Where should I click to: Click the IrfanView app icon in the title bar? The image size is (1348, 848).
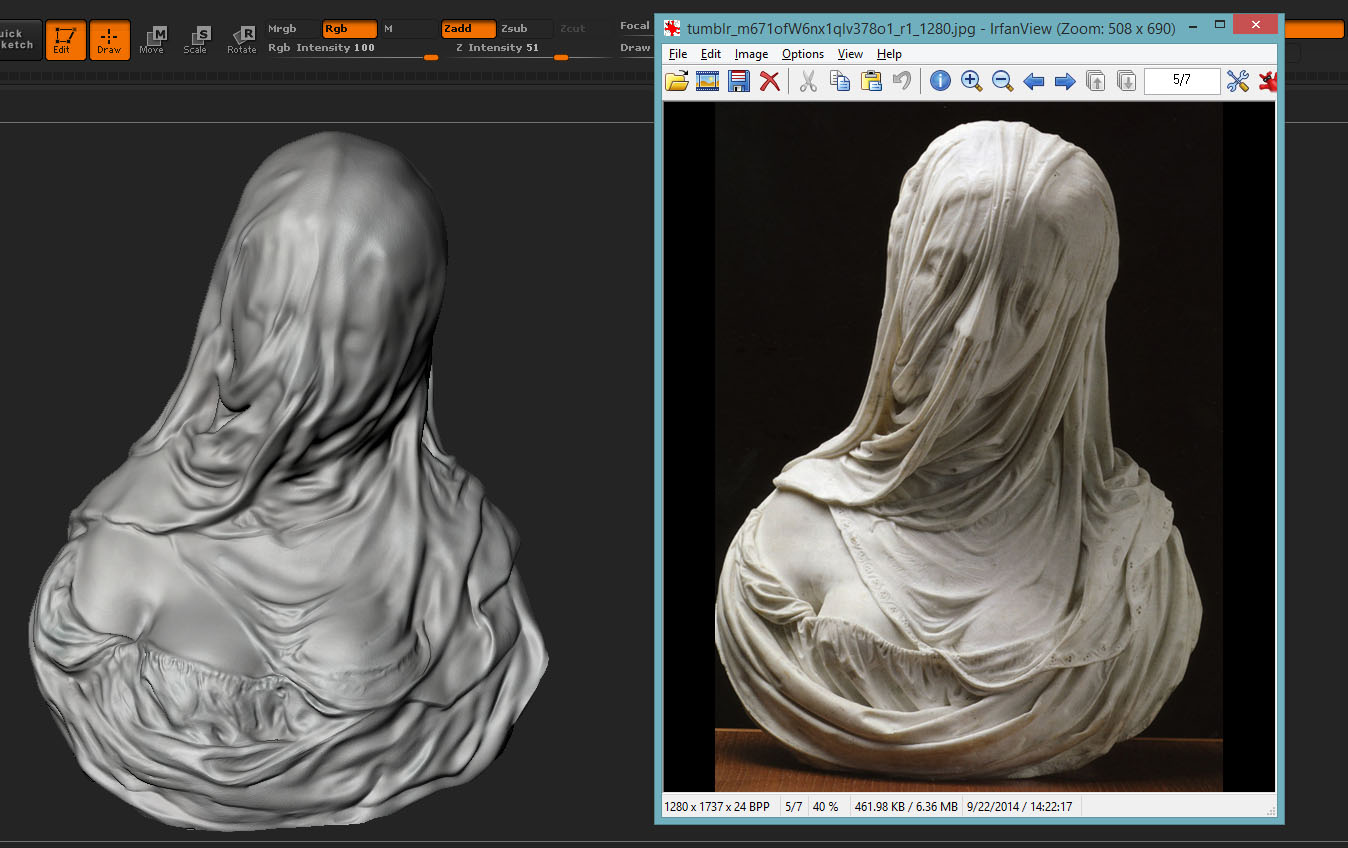[672, 28]
